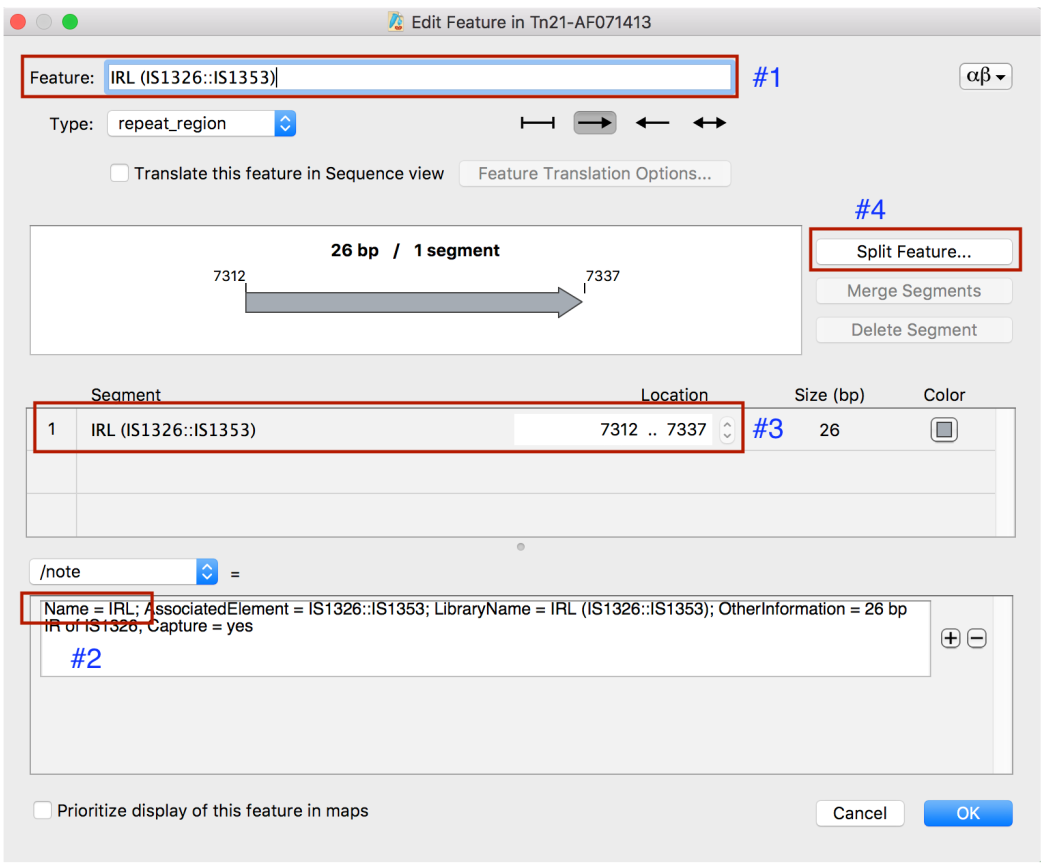The height and width of the screenshot is (868, 1054).
Task: Select the non-directional feature icon
Action: pos(538,123)
